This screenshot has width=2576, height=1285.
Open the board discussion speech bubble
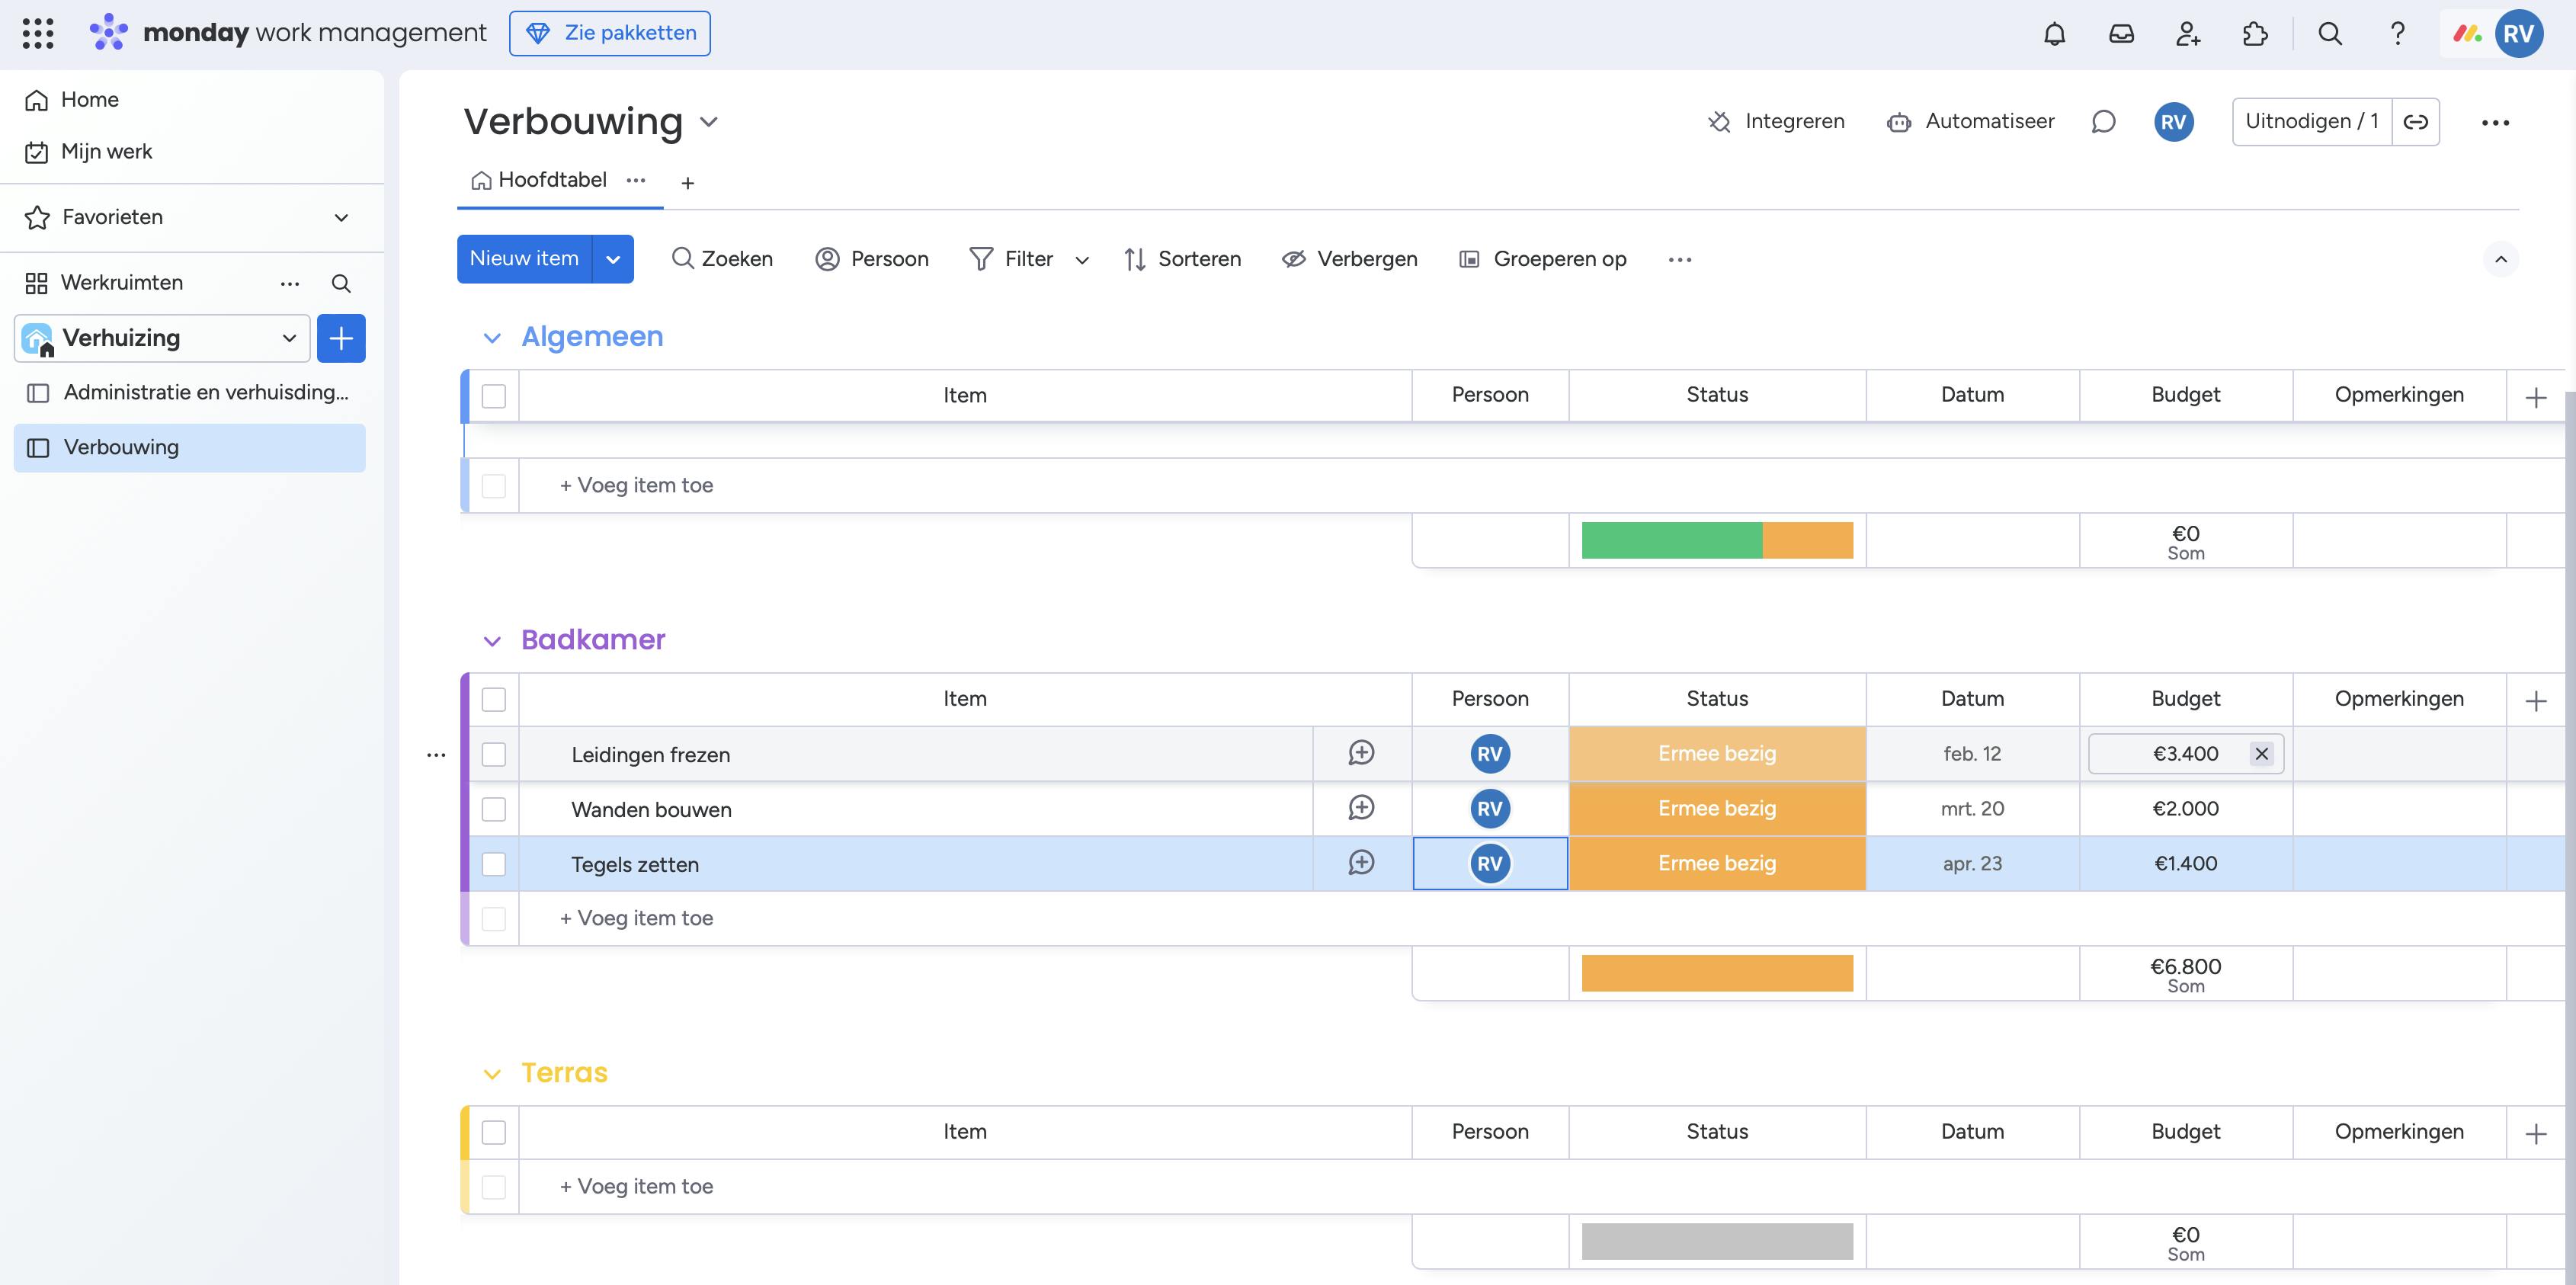[x=2103, y=122]
